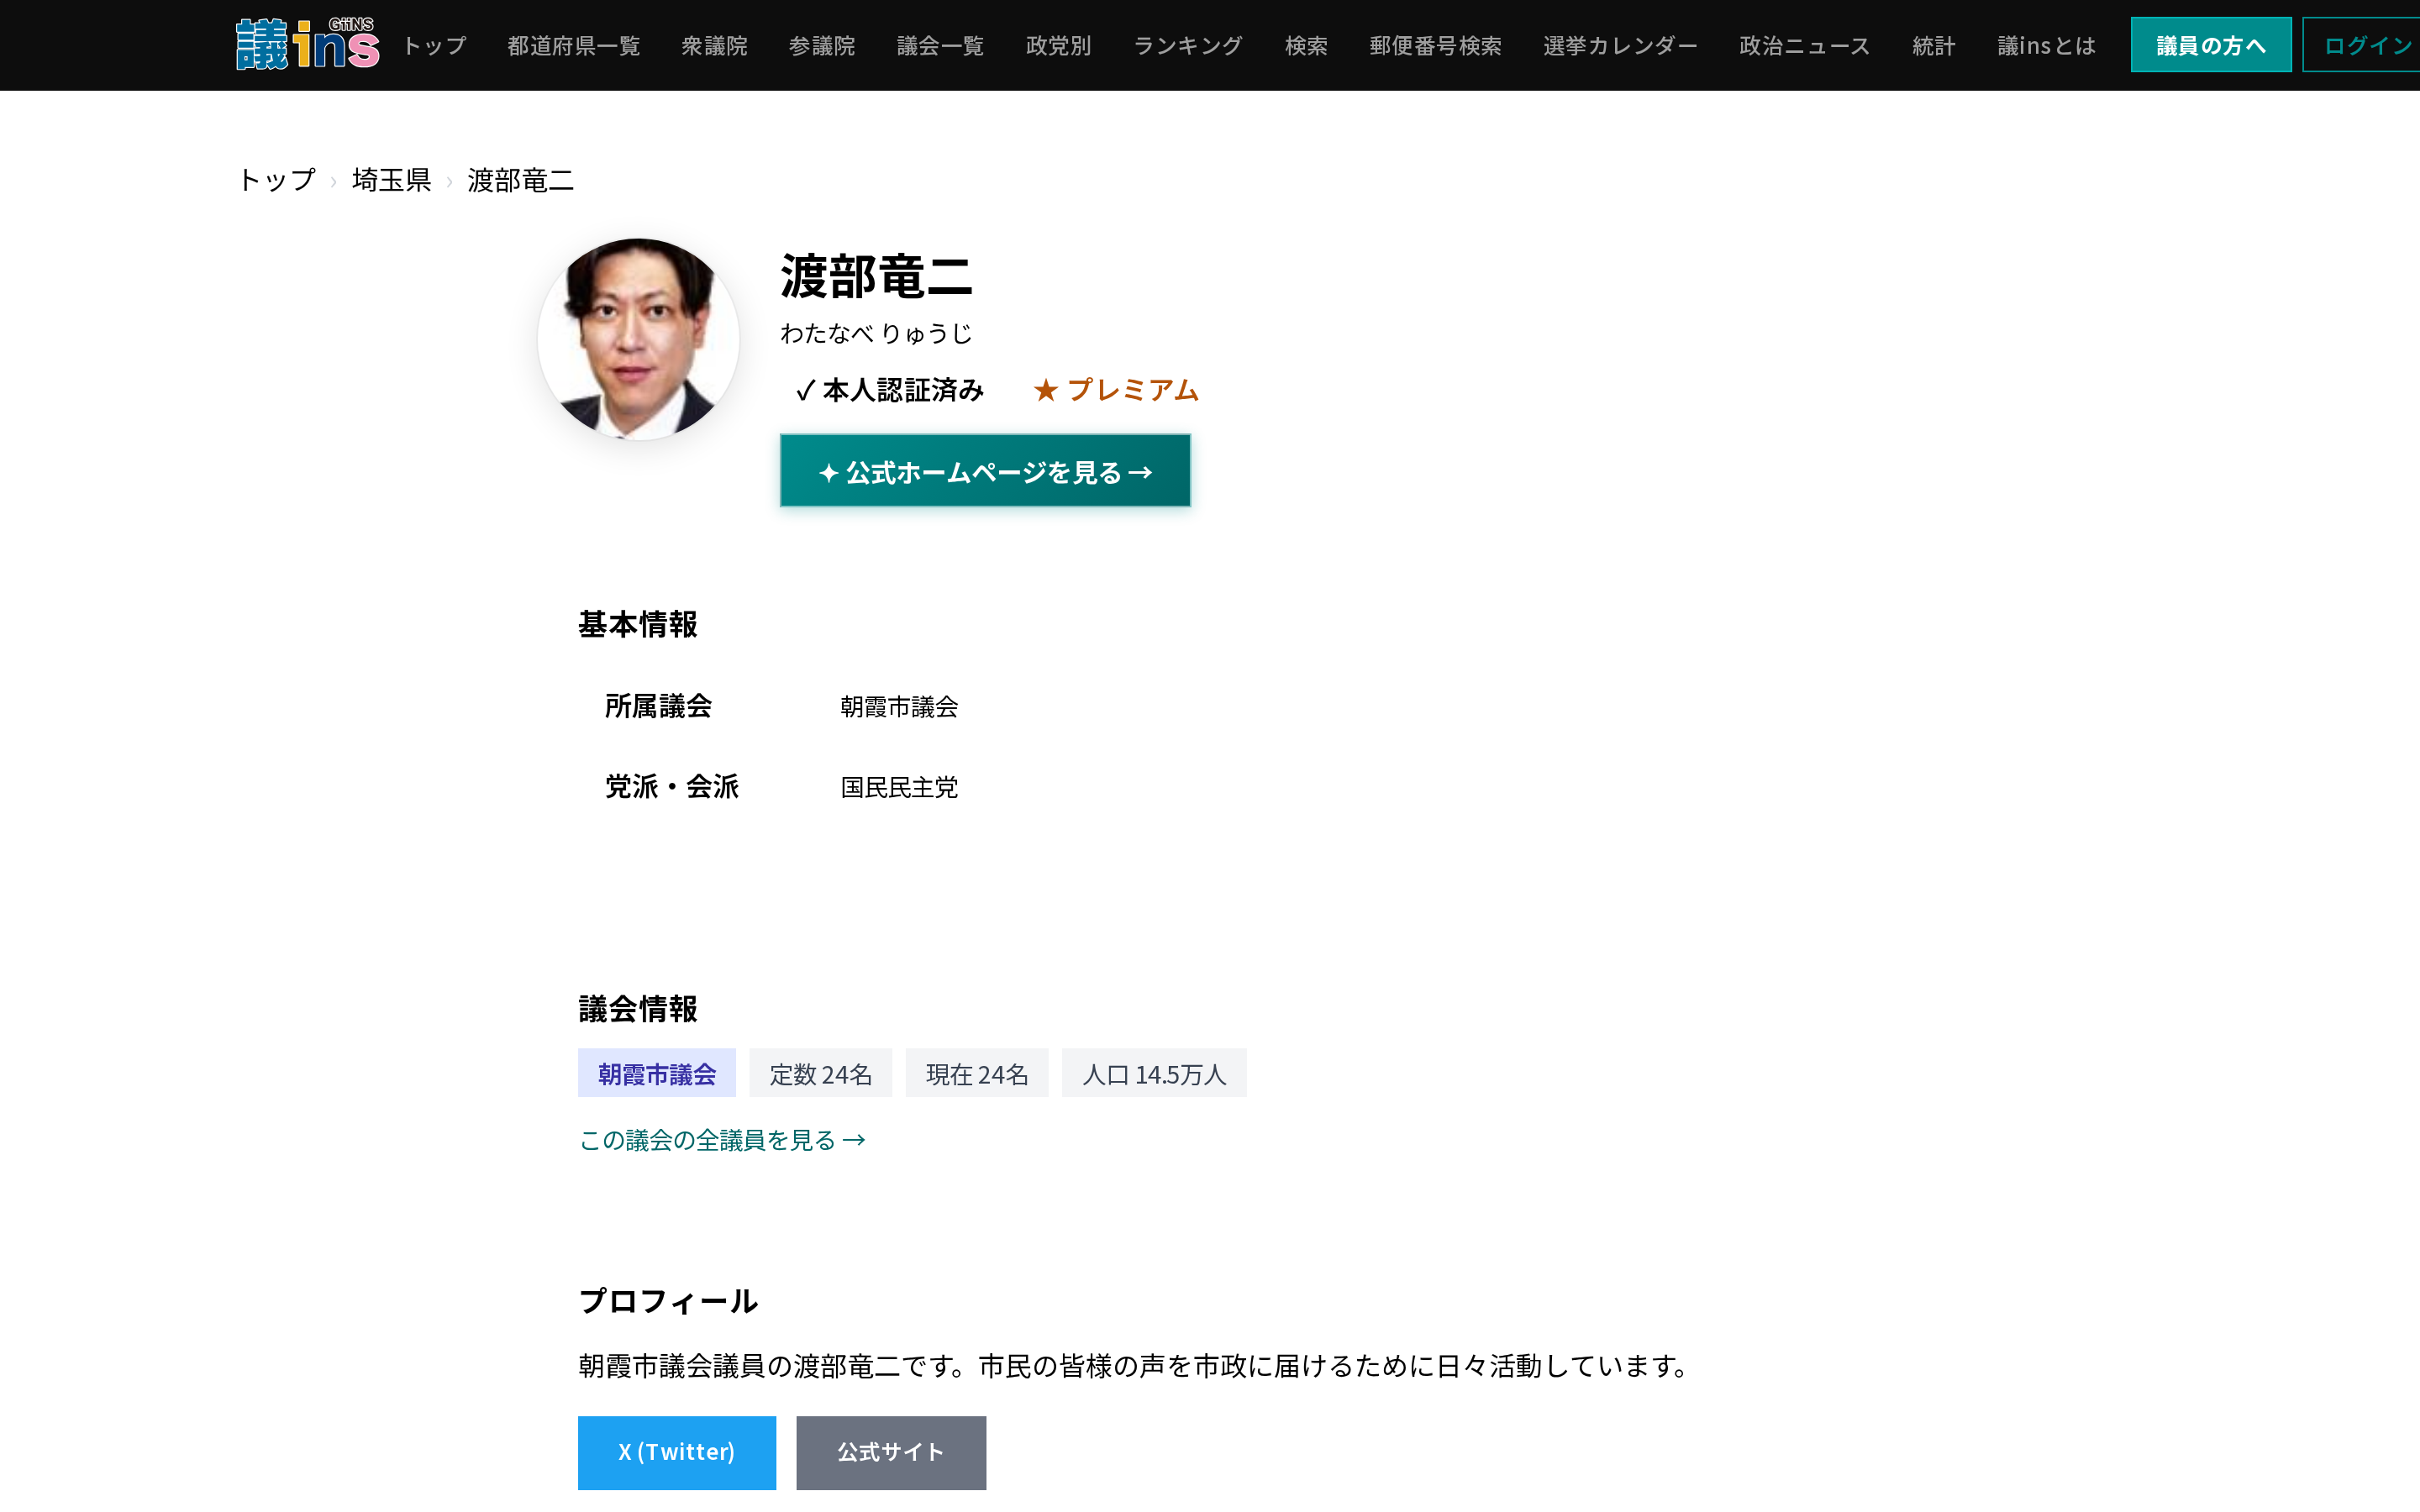This screenshot has height=1512, width=2420.
Task: Open the 議insとは page
Action: tap(2046, 46)
